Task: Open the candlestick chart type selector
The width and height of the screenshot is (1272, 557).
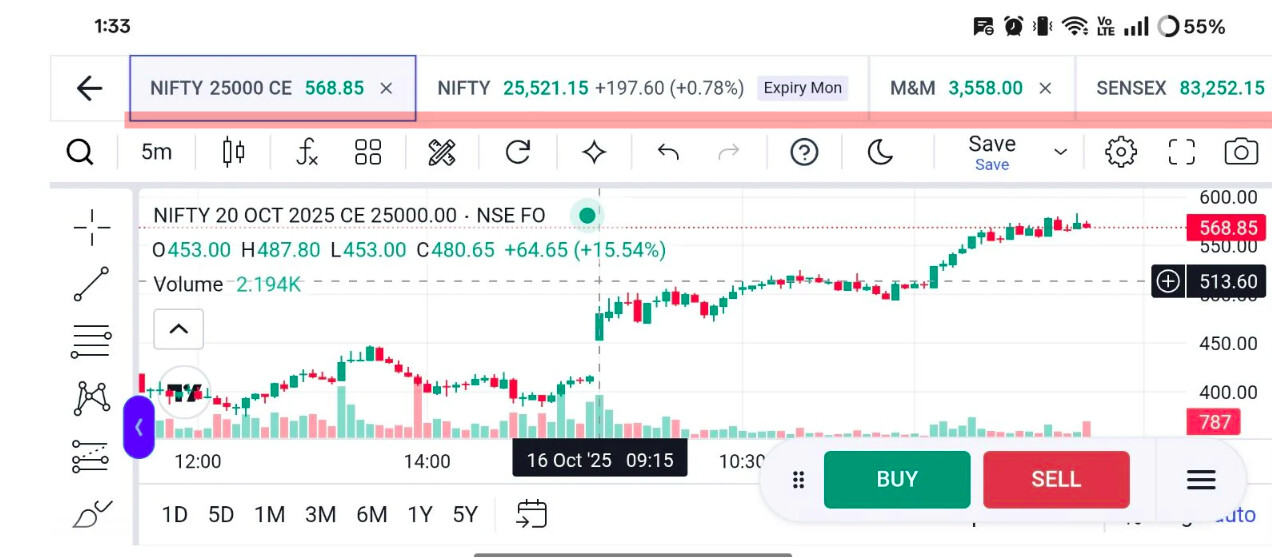Action: tap(234, 152)
